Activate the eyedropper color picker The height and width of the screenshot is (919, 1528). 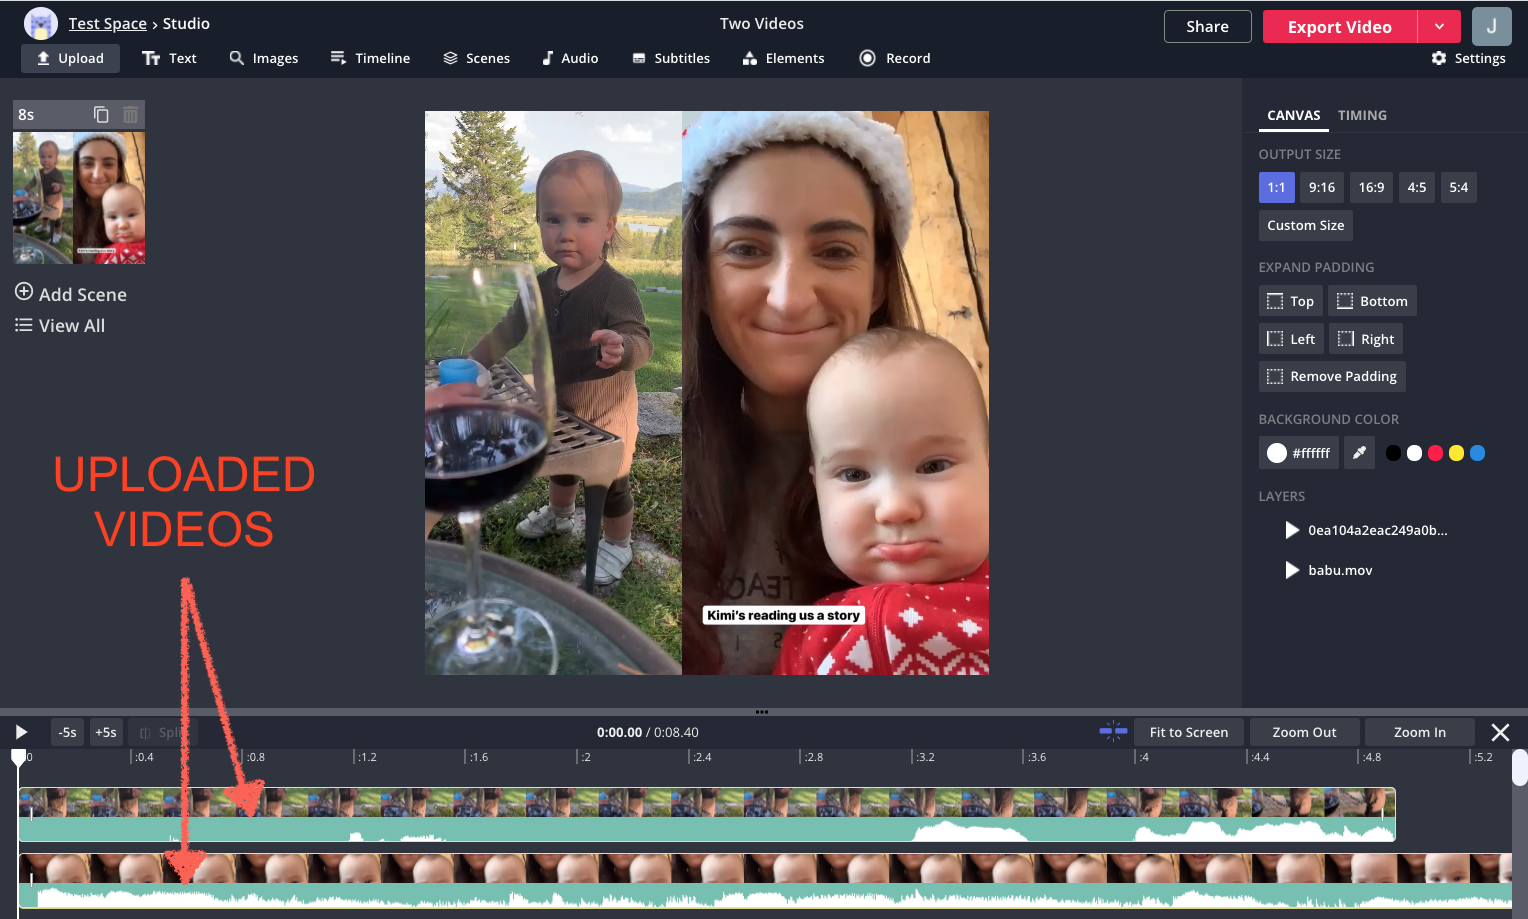click(x=1359, y=453)
